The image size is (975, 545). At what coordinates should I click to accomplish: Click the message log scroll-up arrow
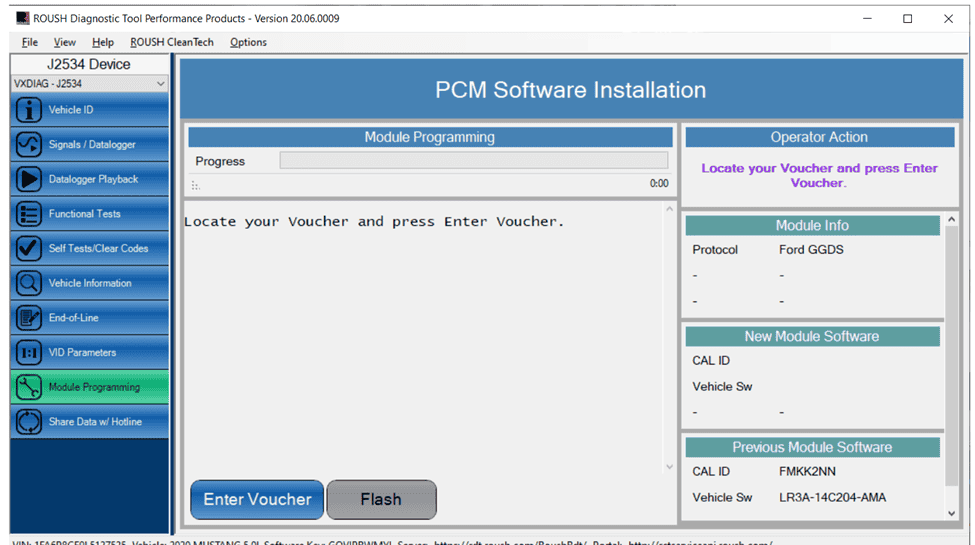pos(669,209)
